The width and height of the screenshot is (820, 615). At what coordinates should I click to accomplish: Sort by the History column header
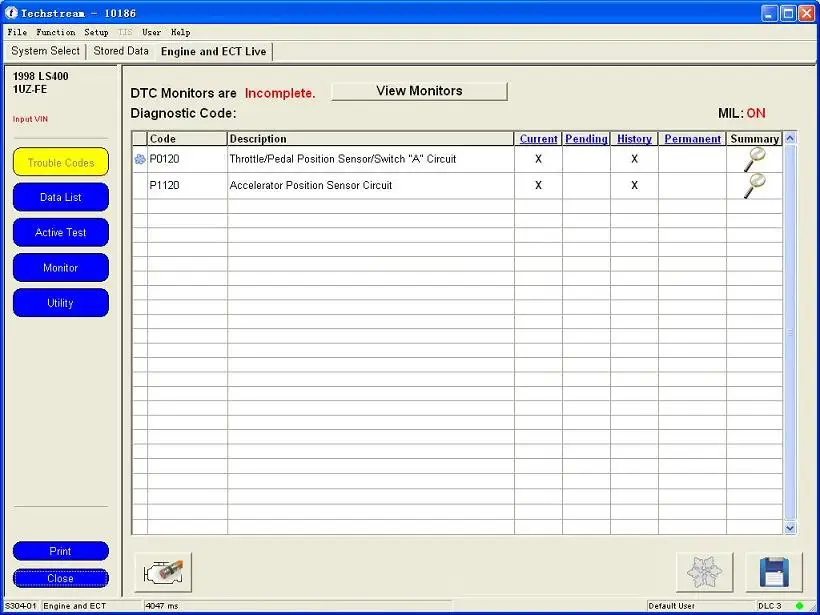tap(634, 139)
